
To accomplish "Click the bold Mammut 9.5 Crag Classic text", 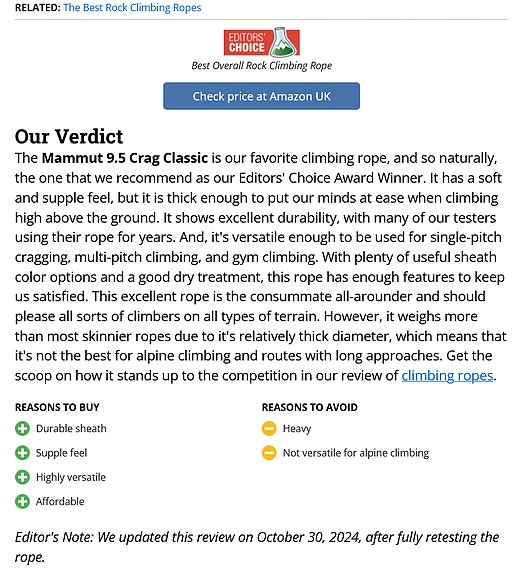I will click(x=125, y=158).
